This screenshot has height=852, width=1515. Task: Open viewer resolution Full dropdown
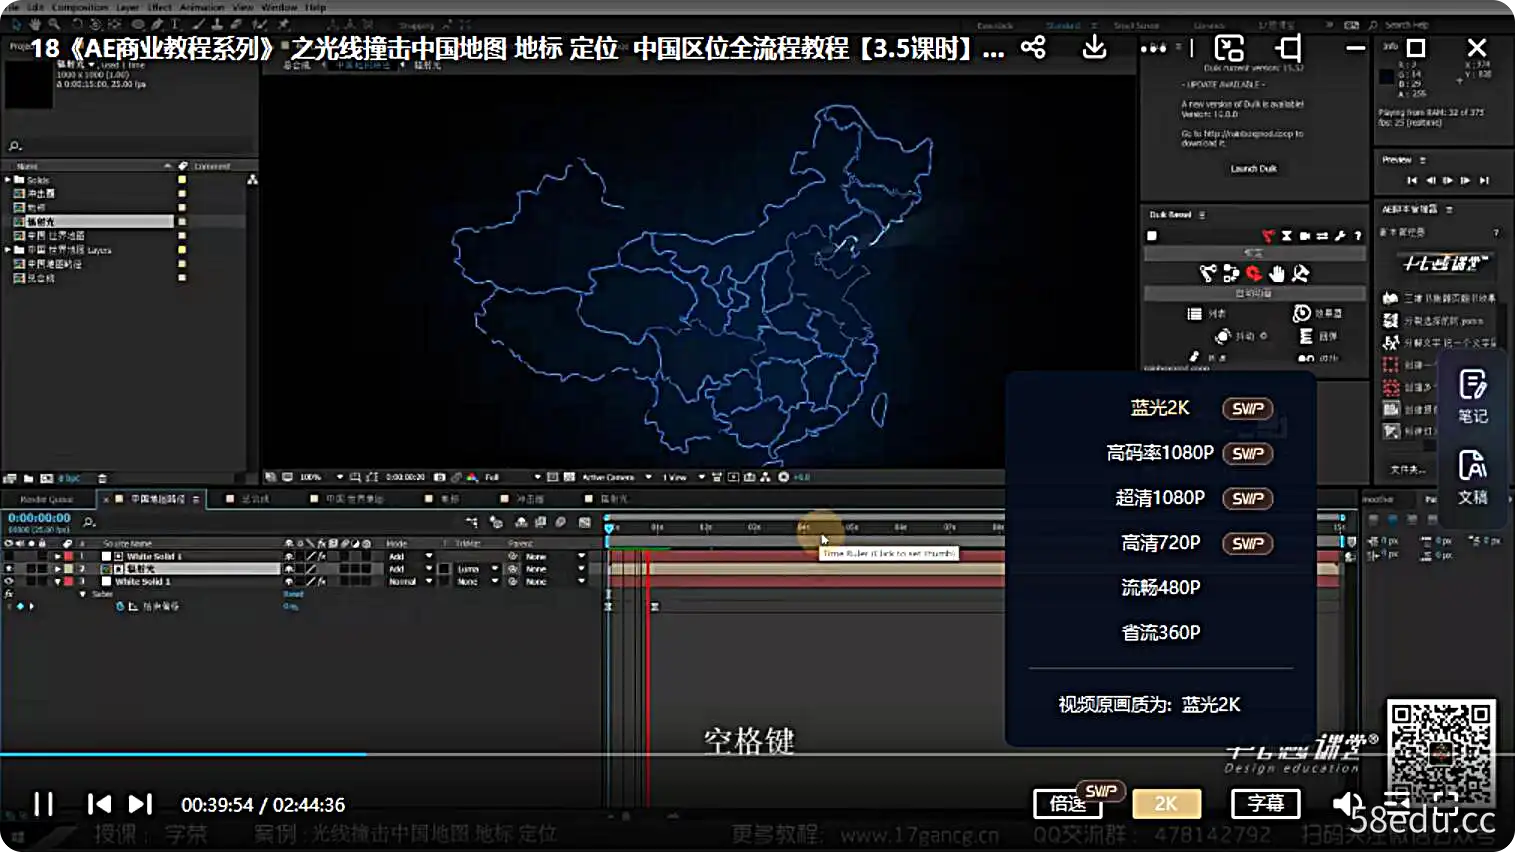pyautogui.click(x=512, y=477)
